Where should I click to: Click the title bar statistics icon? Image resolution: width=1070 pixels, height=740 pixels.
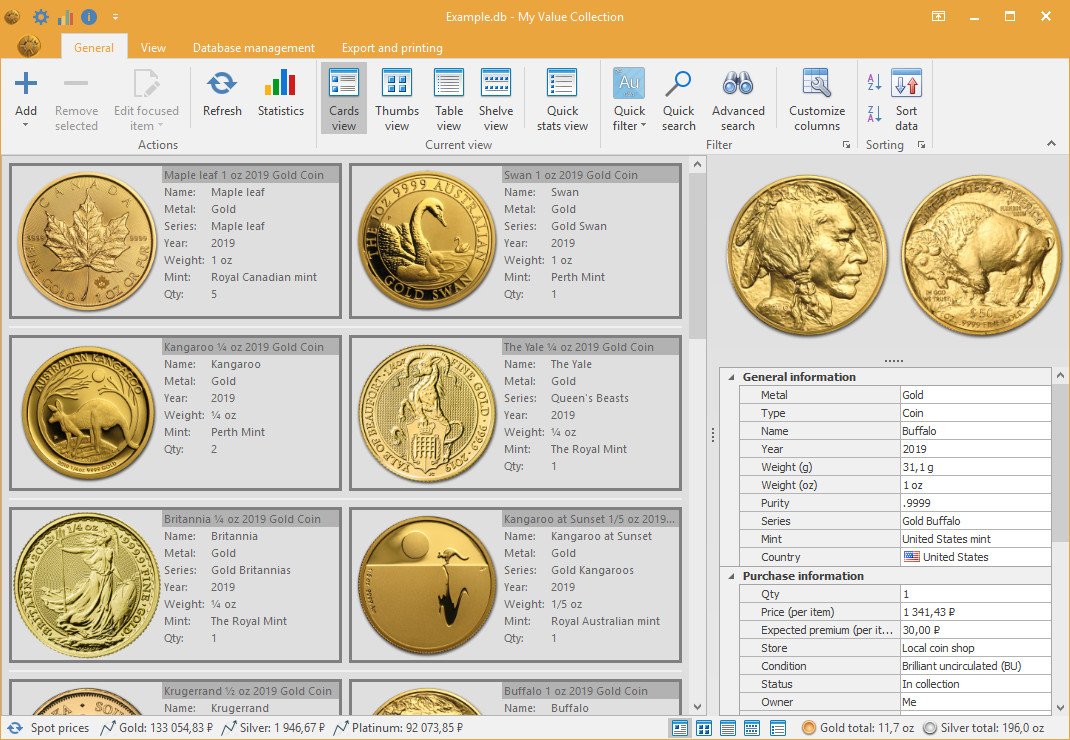tap(65, 16)
